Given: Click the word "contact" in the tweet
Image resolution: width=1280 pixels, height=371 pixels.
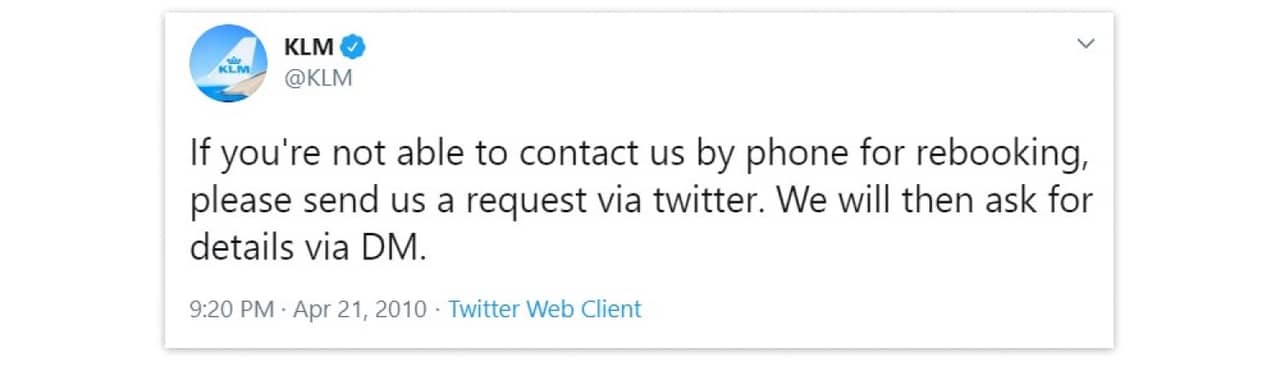Looking at the screenshot, I should [548, 157].
